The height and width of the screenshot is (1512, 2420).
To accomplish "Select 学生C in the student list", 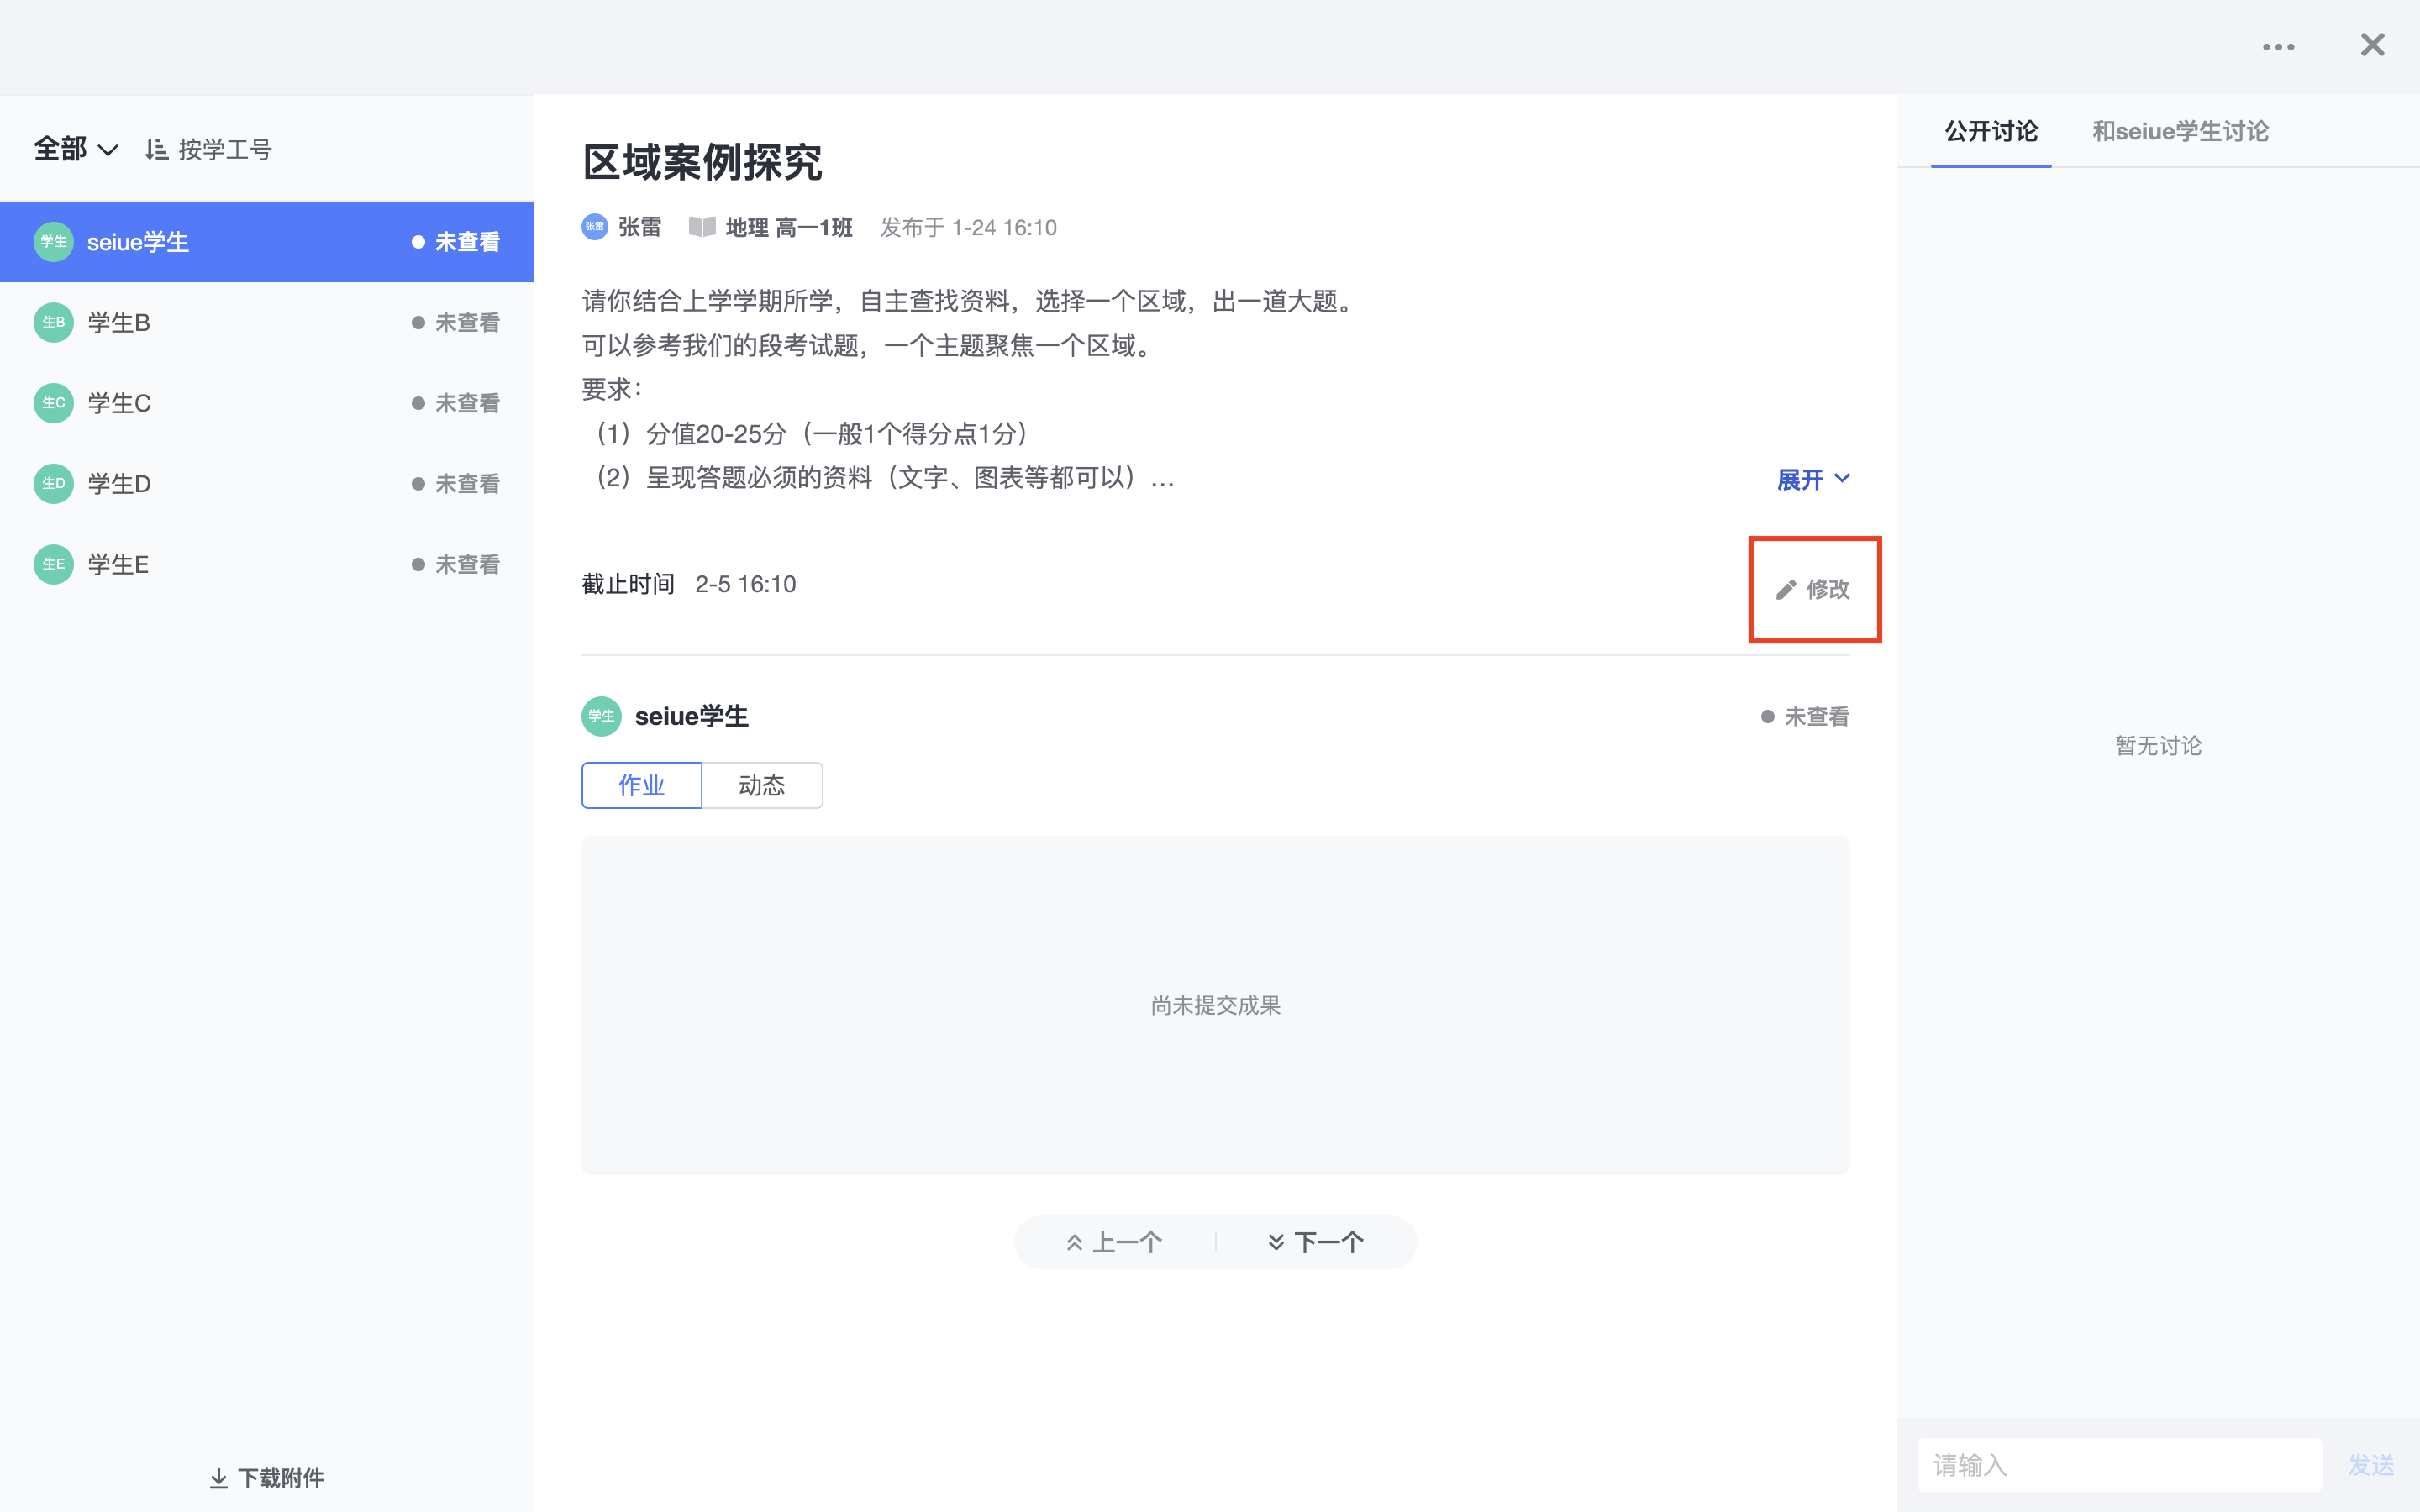I will [x=267, y=403].
